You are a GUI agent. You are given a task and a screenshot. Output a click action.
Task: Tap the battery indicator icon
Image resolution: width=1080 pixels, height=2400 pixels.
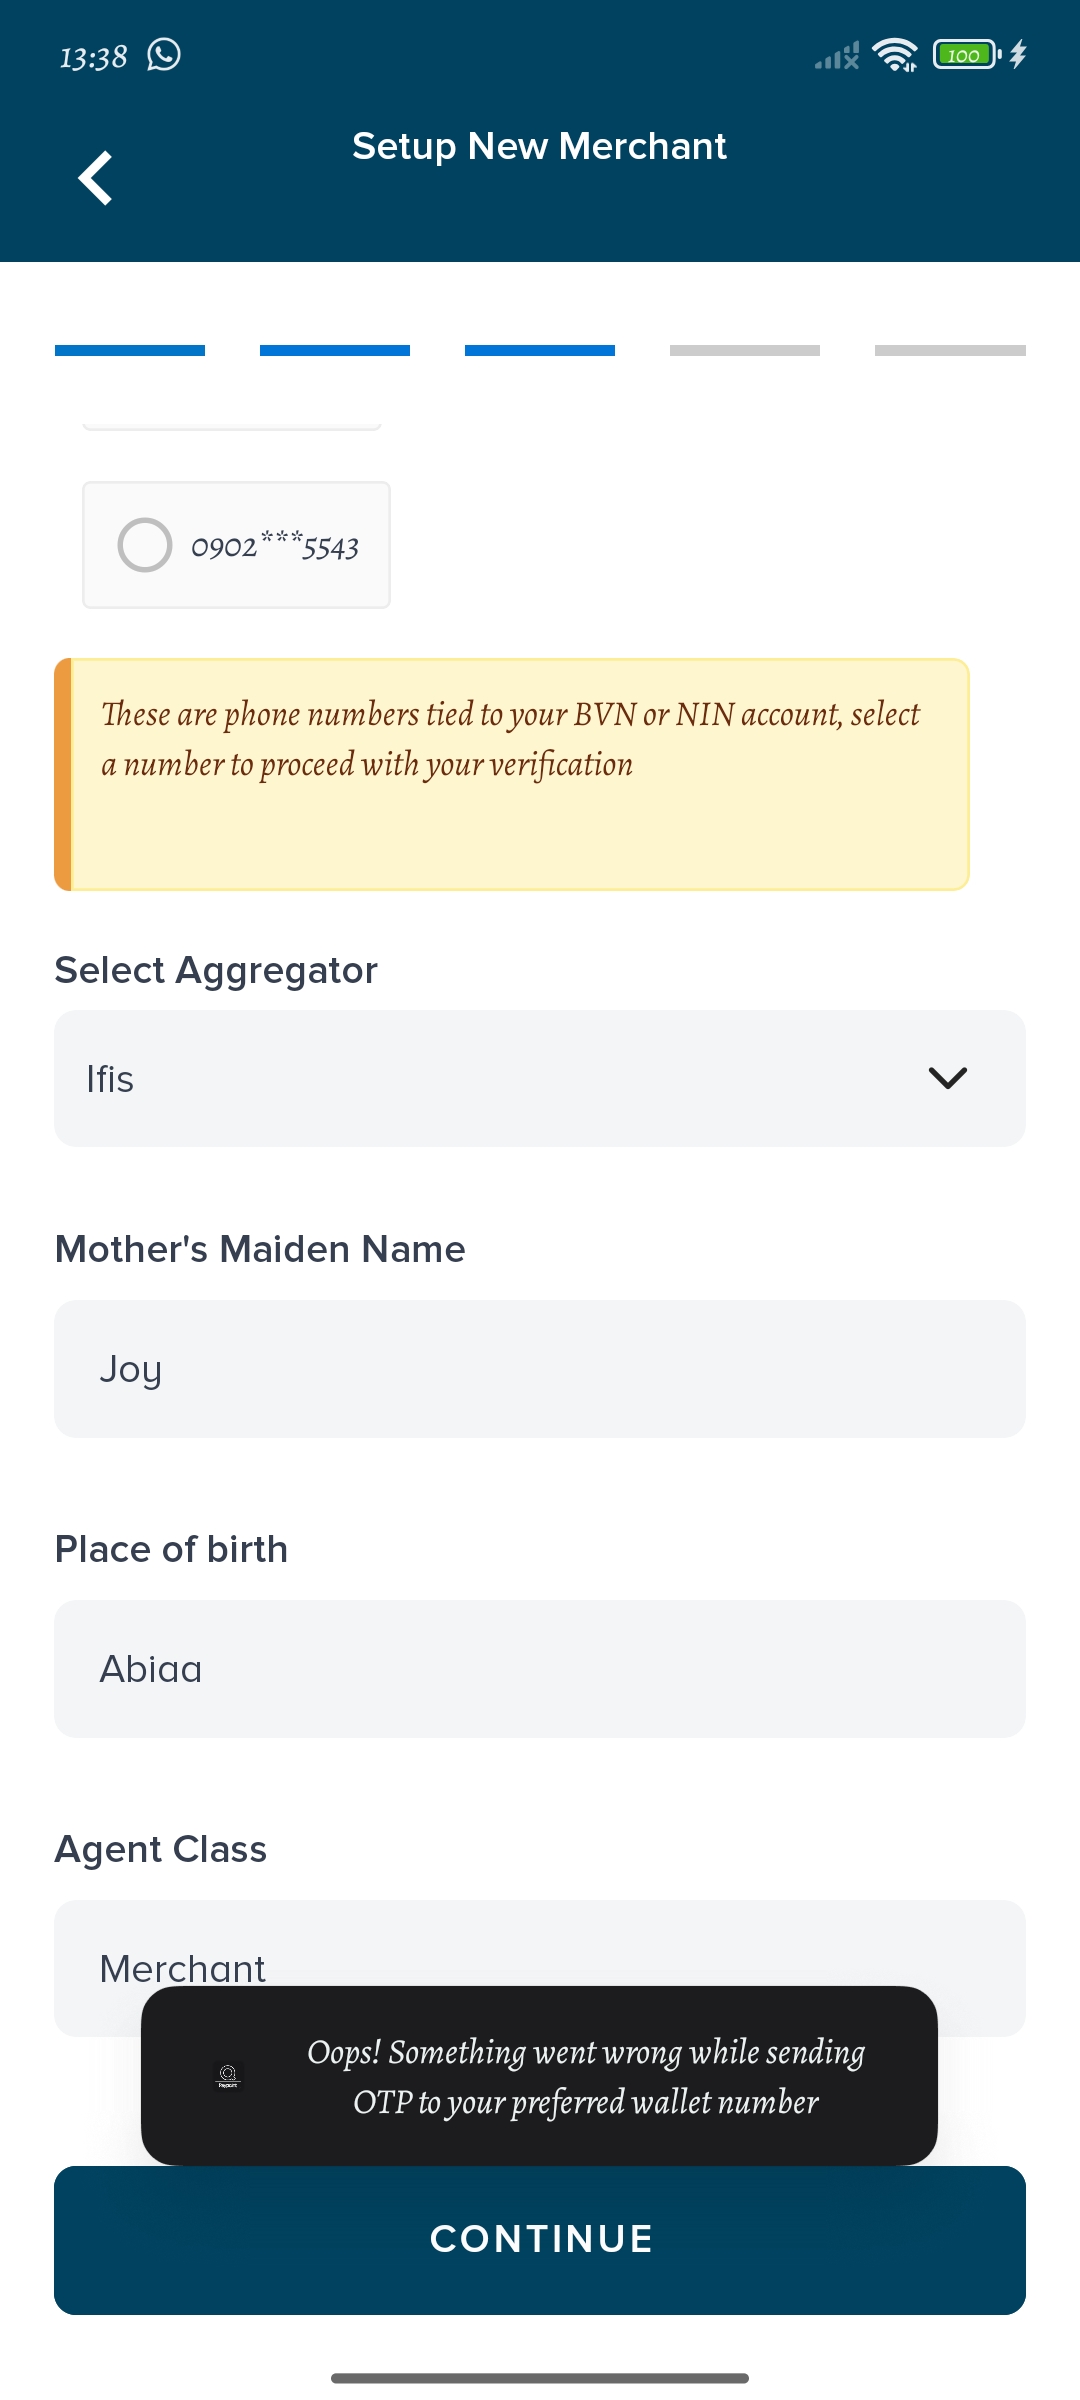[x=965, y=55]
